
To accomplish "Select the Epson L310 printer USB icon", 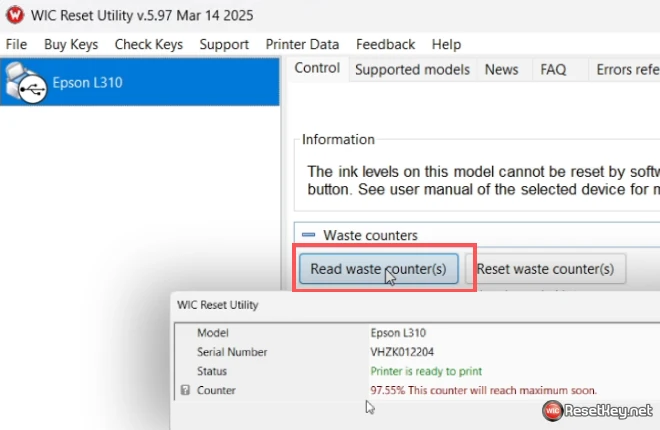I will tap(26, 82).
